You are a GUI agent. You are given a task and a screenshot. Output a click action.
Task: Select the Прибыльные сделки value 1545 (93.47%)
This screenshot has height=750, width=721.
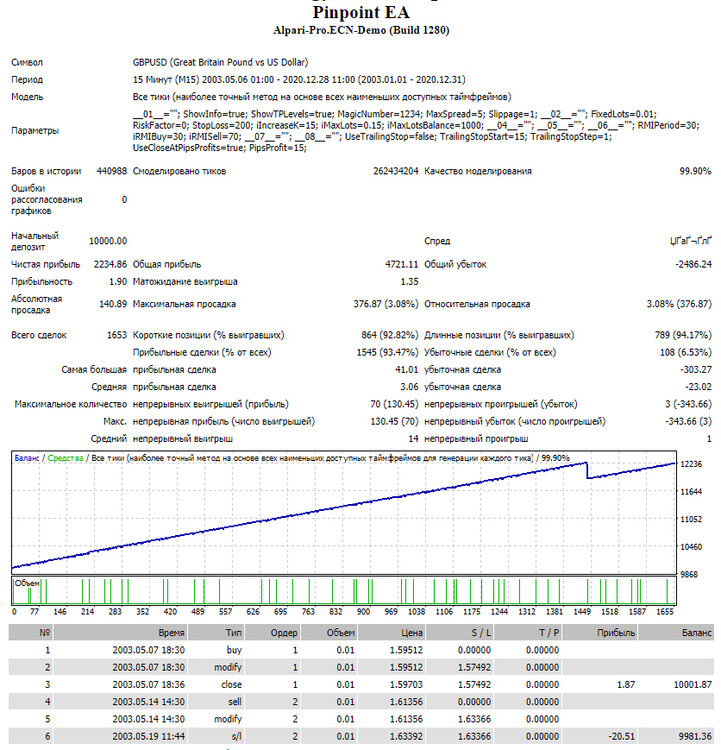(x=387, y=353)
